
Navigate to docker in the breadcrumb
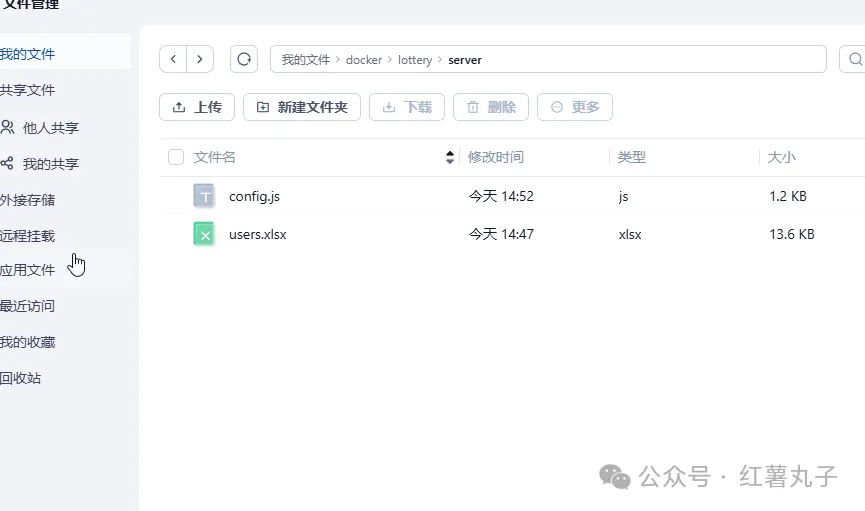coord(364,60)
